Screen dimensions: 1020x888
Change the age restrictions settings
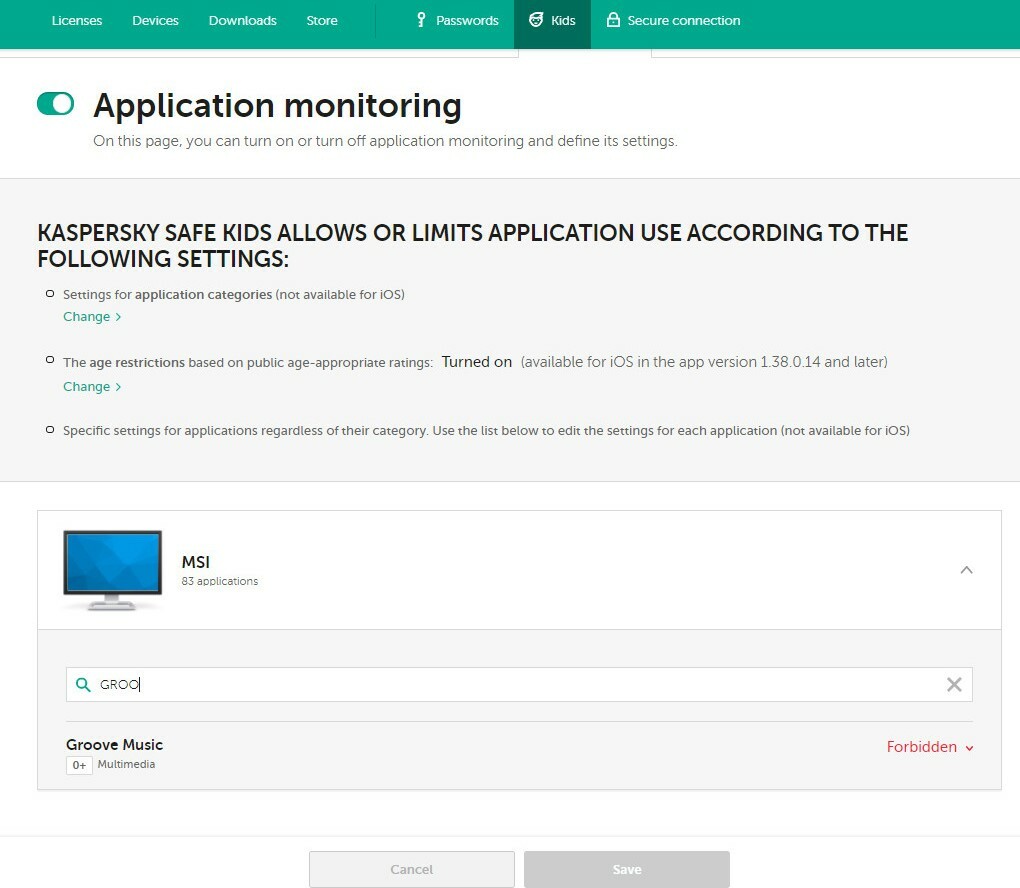pyautogui.click(x=92, y=387)
